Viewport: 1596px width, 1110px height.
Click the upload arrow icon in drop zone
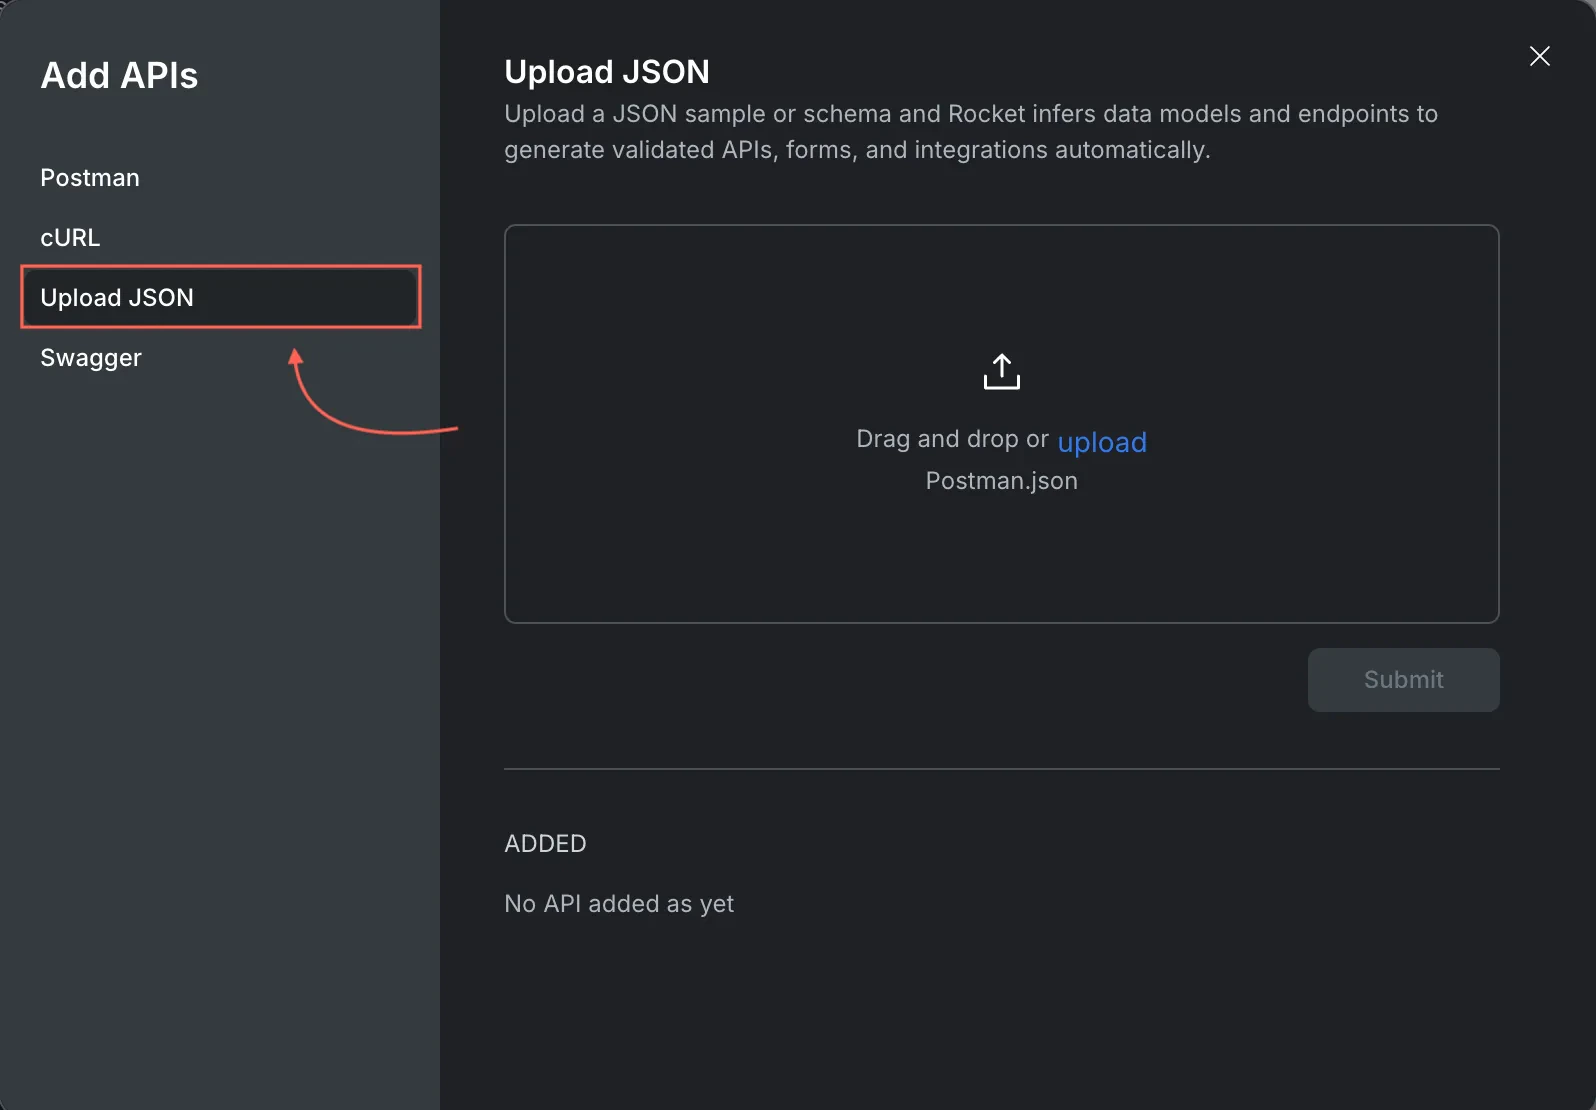1001,371
